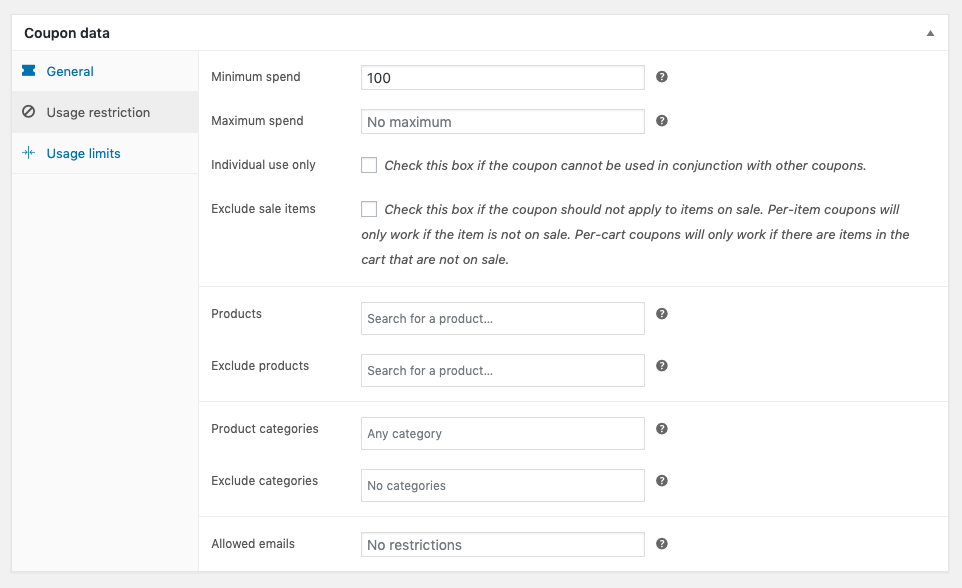Click the Minimum spend input field
Image resolution: width=962 pixels, height=588 pixels.
click(x=502, y=78)
